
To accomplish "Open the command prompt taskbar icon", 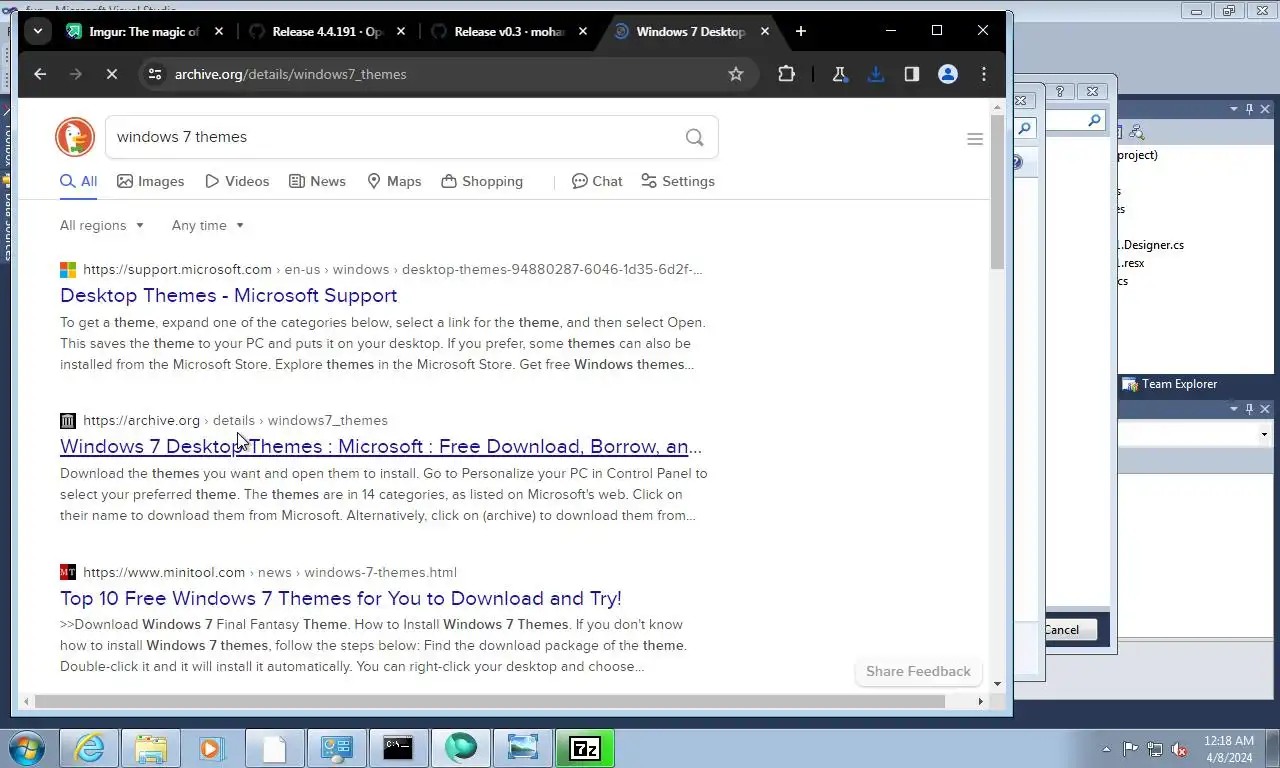I will pos(398,748).
